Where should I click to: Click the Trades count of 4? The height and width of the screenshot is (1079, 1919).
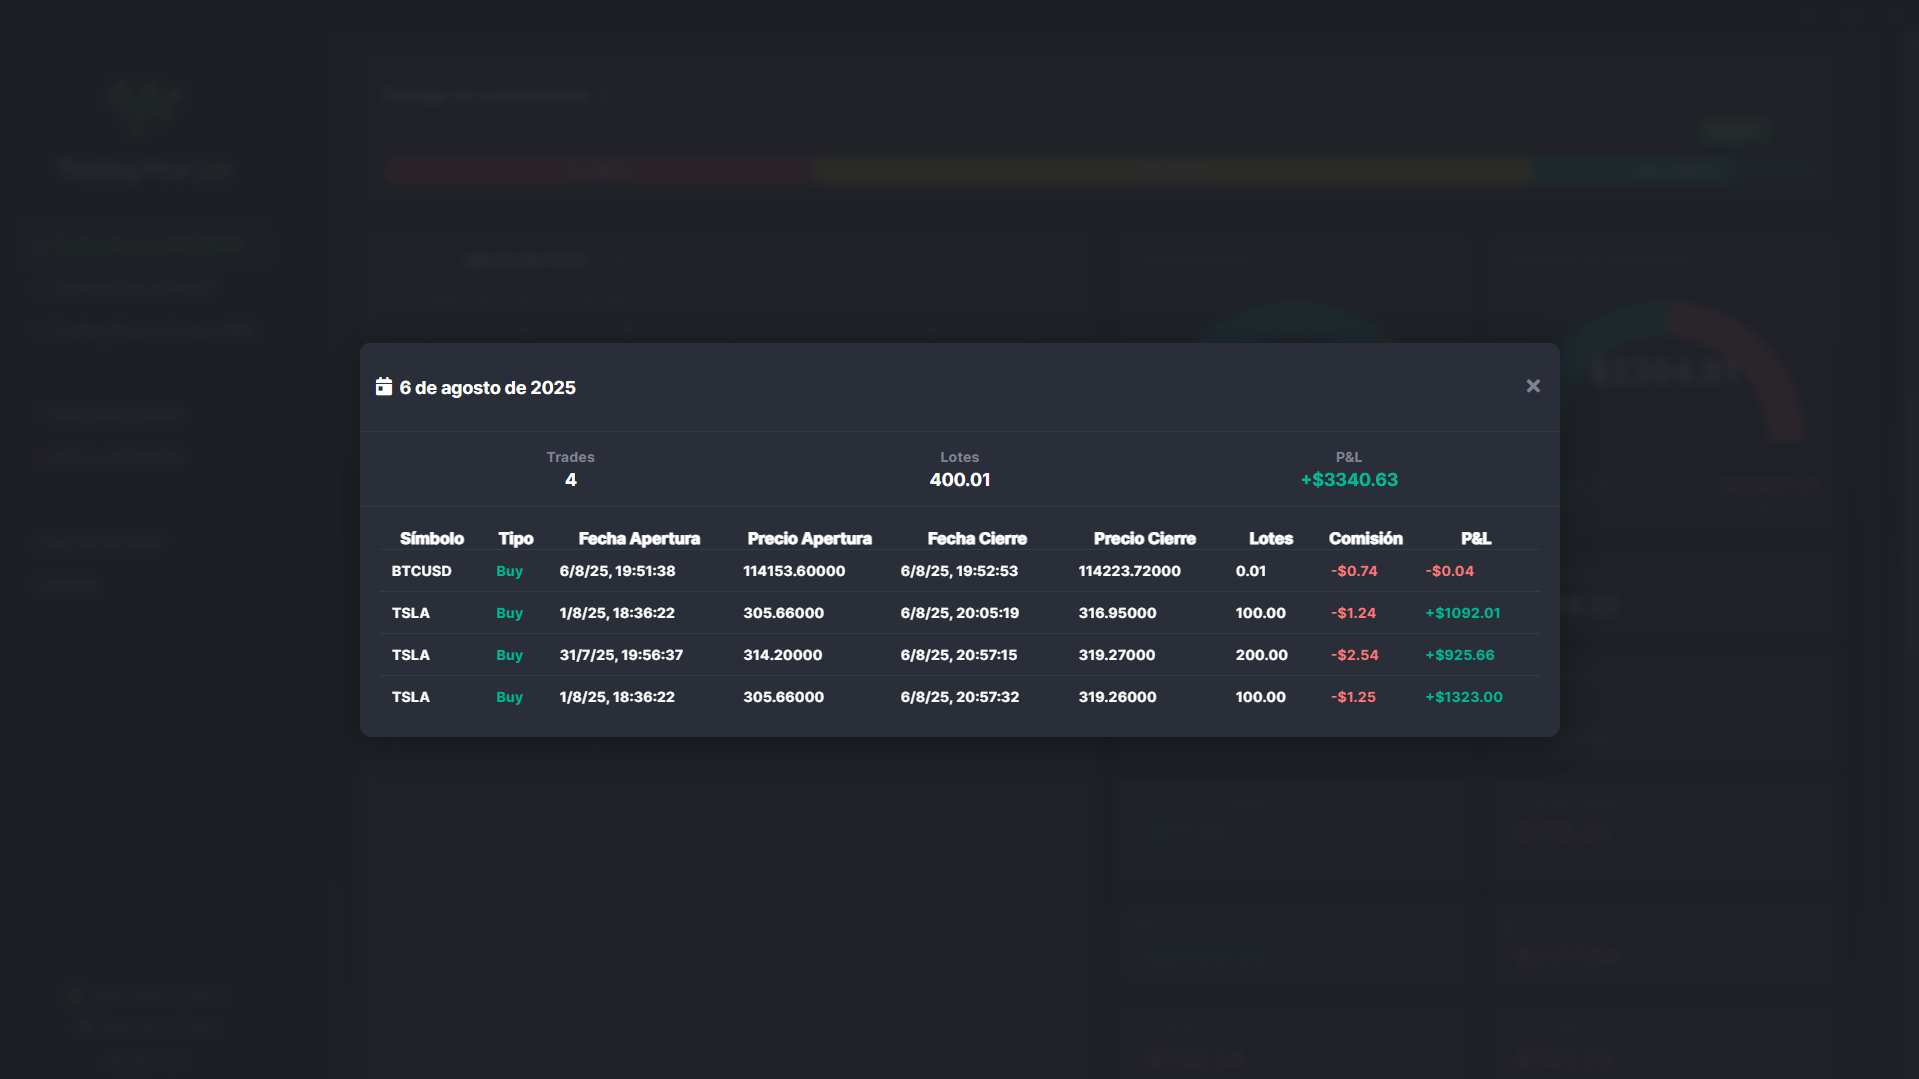coord(570,480)
